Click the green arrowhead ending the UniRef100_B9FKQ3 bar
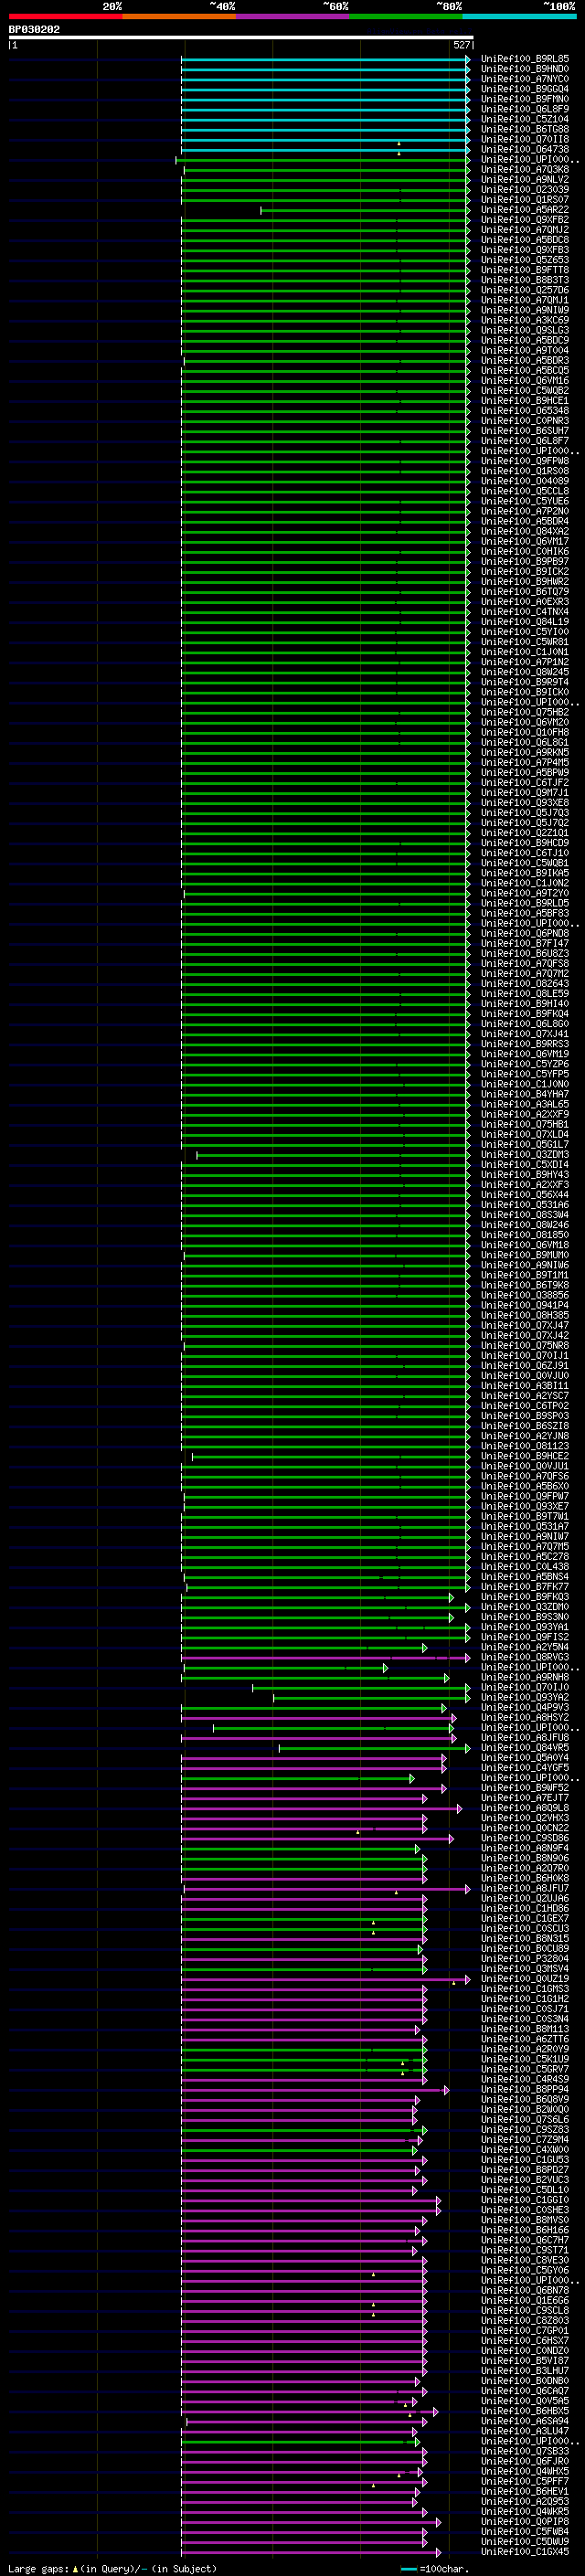The width and height of the screenshot is (585, 2576). tap(451, 1597)
